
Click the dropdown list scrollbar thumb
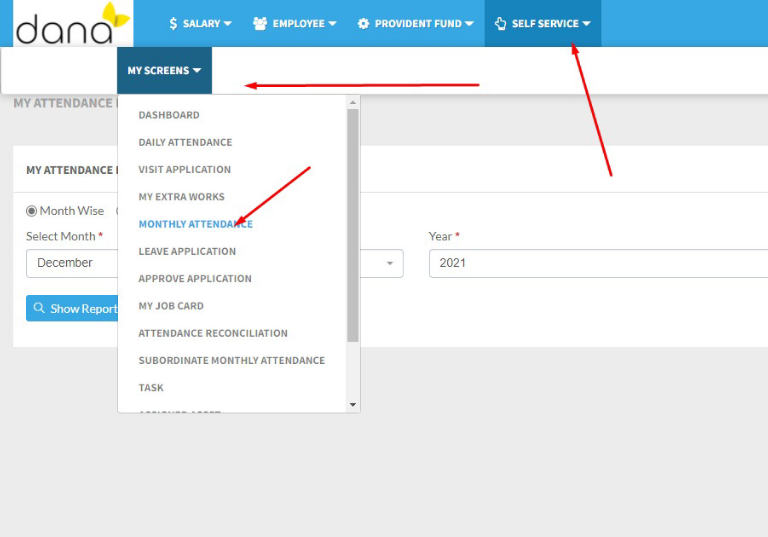tap(353, 225)
